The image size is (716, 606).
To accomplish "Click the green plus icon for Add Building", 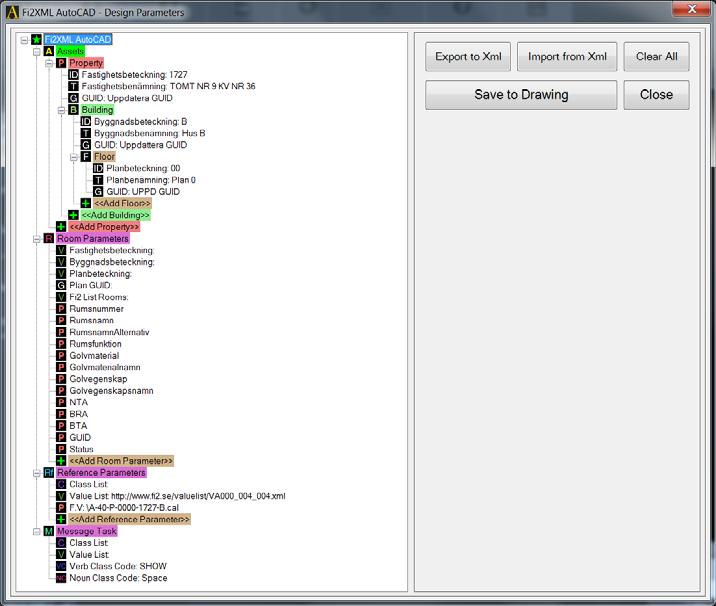I will tap(74, 215).
